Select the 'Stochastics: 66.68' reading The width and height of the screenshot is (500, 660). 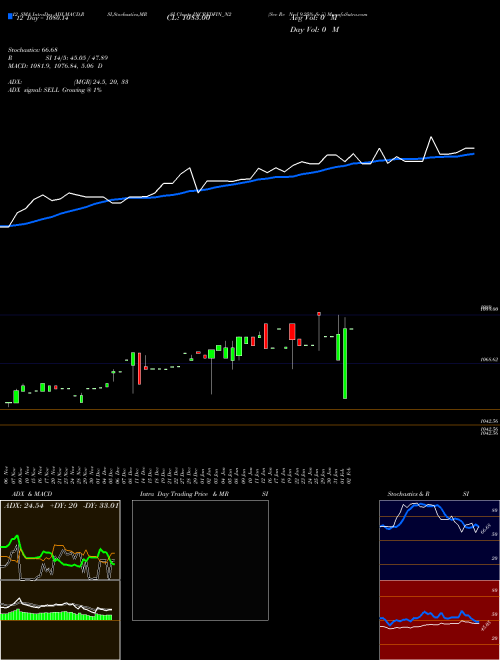32,50
